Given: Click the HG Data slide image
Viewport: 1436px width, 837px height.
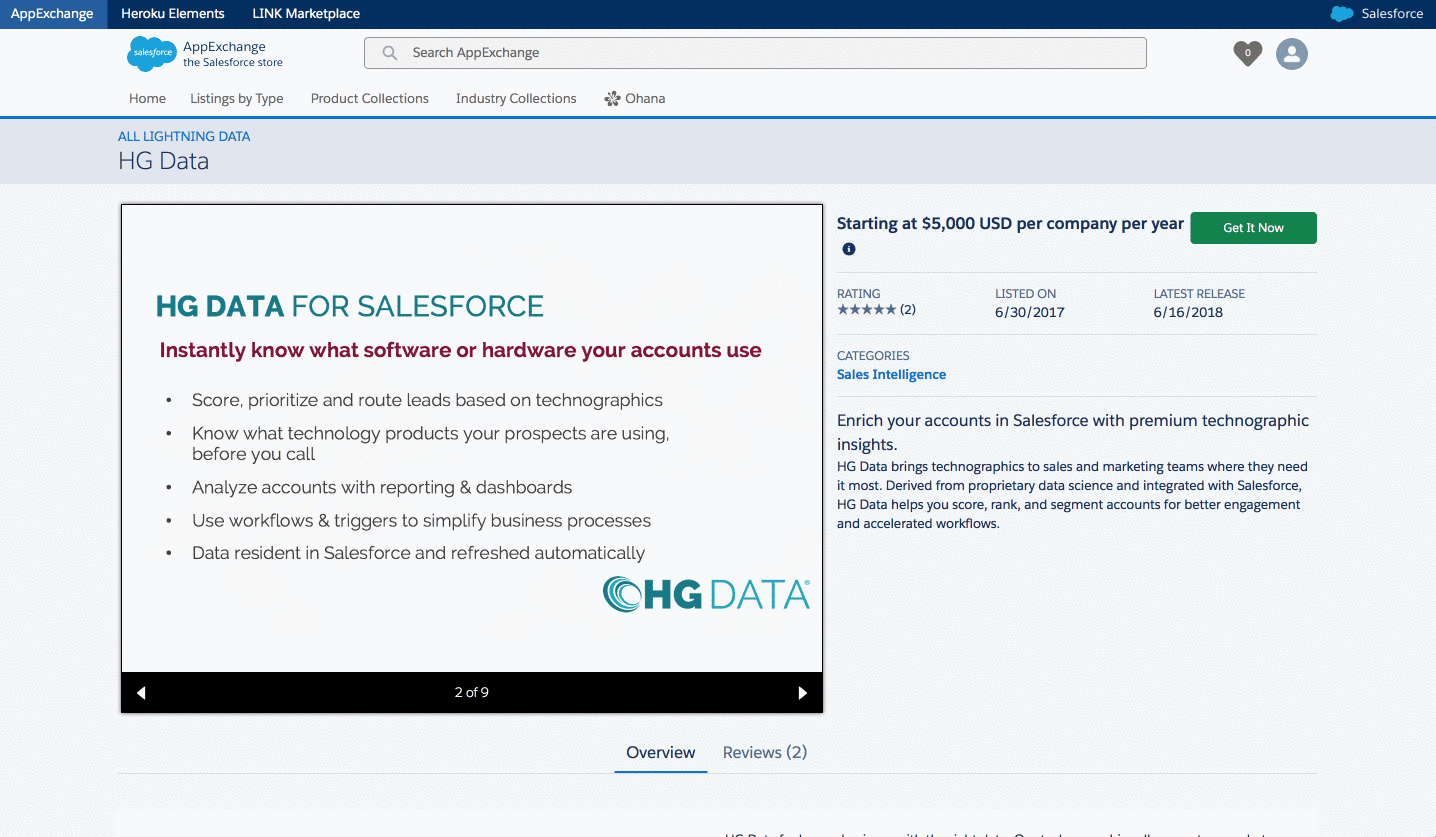Looking at the screenshot, I should [472, 439].
